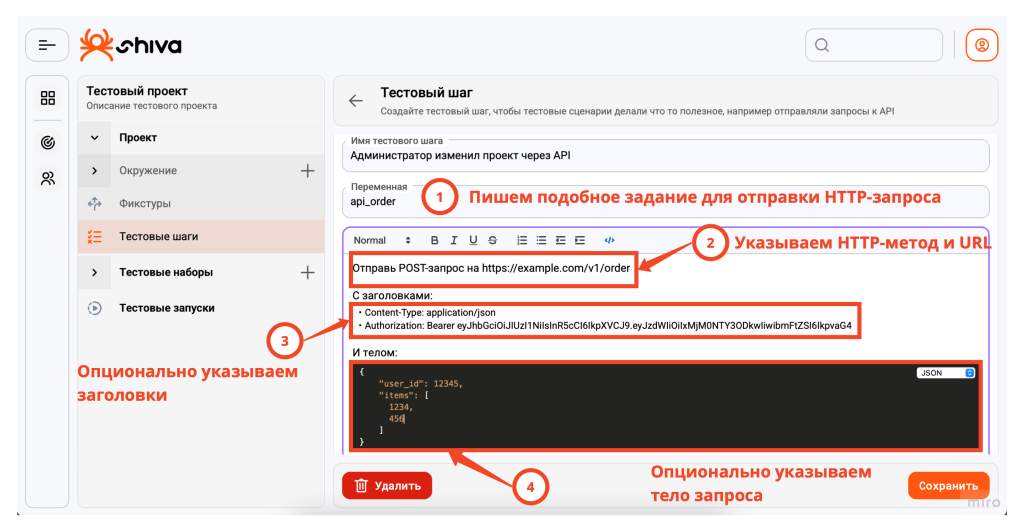Click the Тестовые запуски play icon
The width and height of the screenshot is (1024, 531).
coord(95,308)
